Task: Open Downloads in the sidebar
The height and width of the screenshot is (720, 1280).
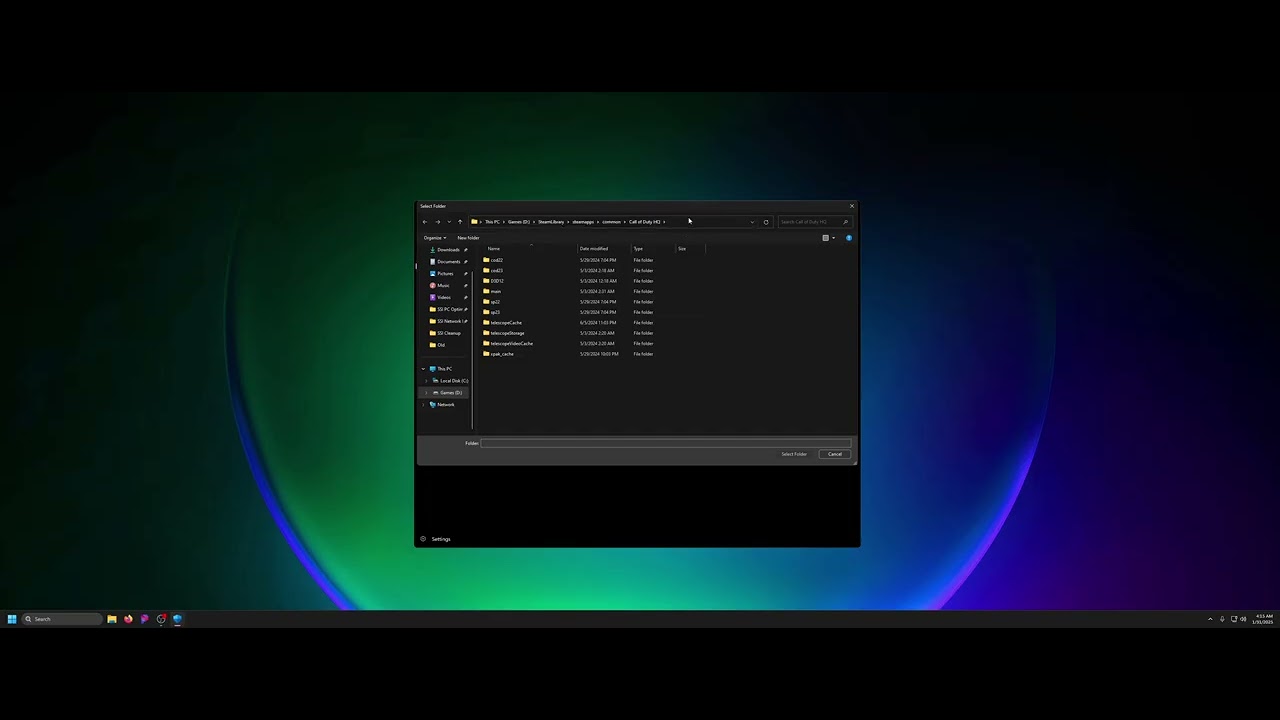Action: tap(448, 250)
